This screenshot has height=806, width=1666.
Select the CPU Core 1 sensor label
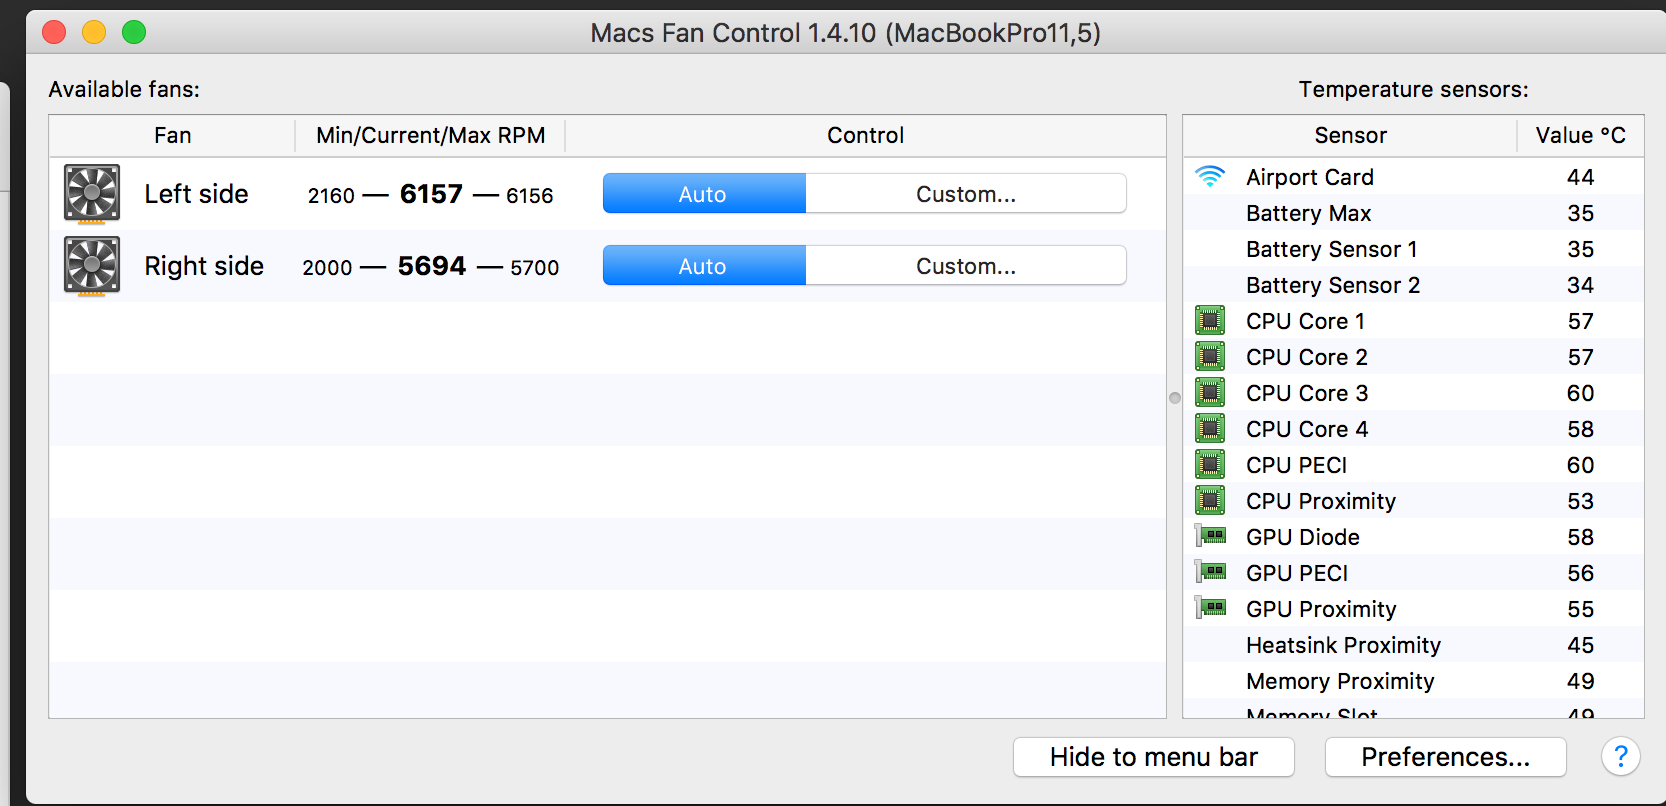pyautogui.click(x=1305, y=321)
